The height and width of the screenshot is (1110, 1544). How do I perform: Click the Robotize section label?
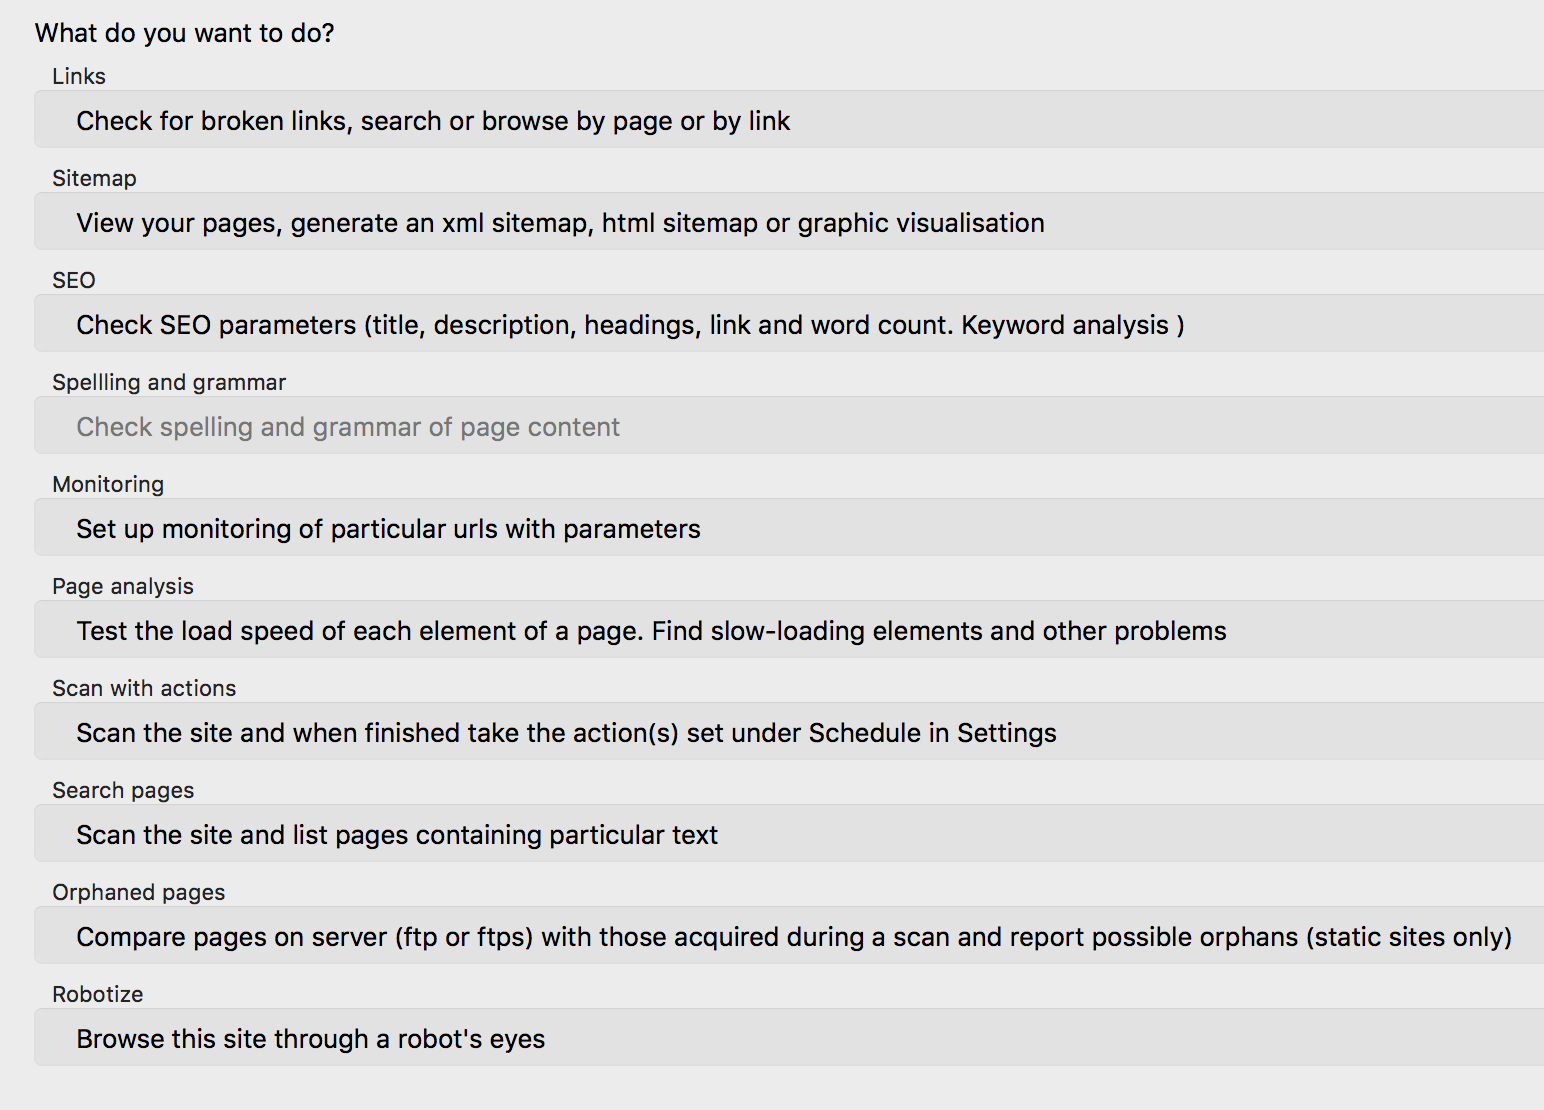click(x=98, y=994)
